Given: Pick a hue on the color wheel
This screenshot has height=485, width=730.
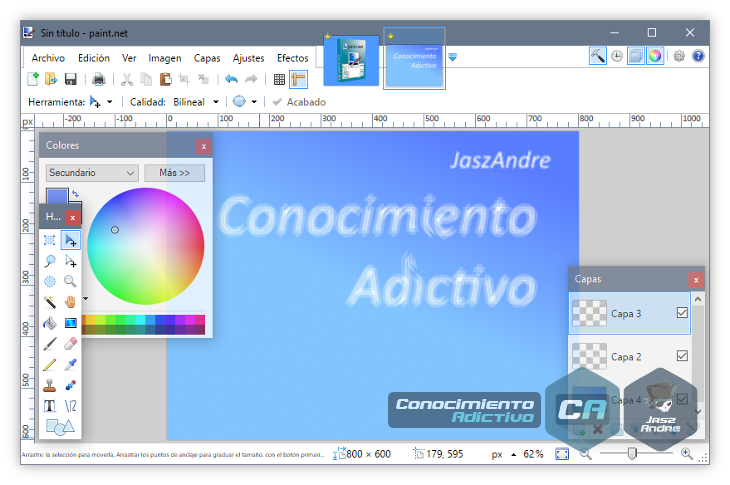Looking at the screenshot, I should [146, 246].
